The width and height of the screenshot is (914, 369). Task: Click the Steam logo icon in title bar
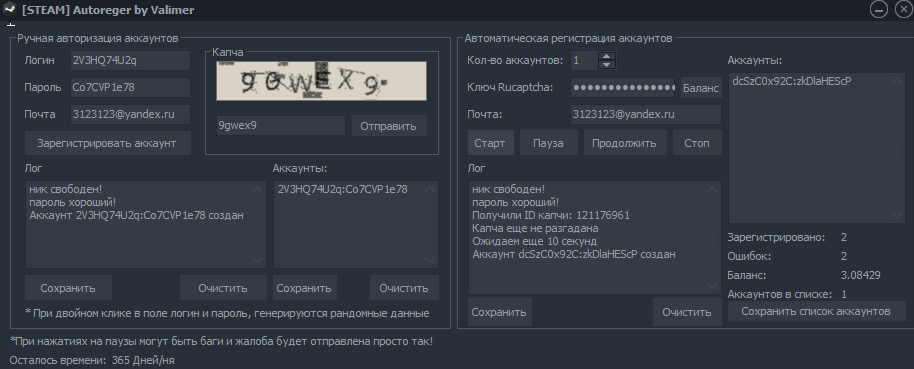pos(9,9)
